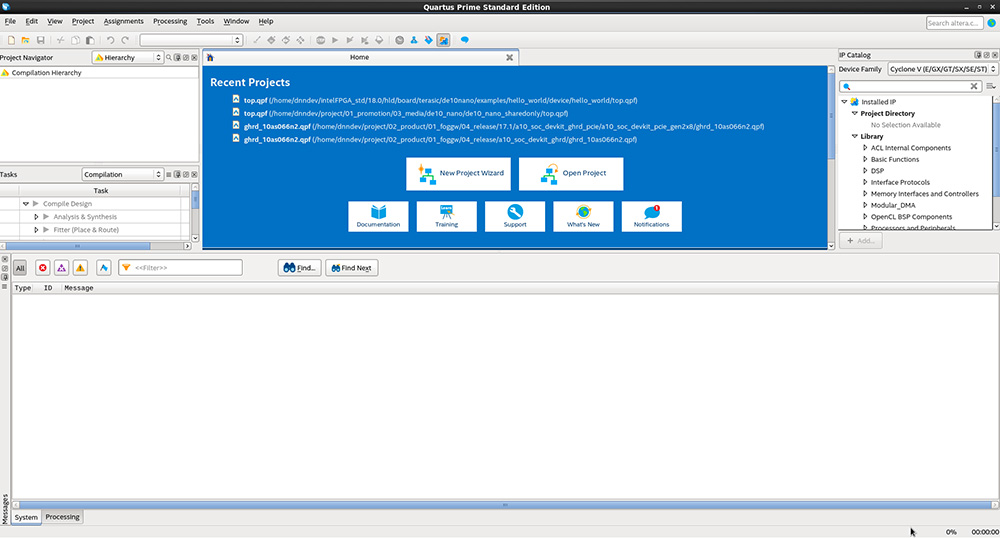Viewport: 1000px width, 538px height.
Task: Click the Open Project button
Action: 571,173
